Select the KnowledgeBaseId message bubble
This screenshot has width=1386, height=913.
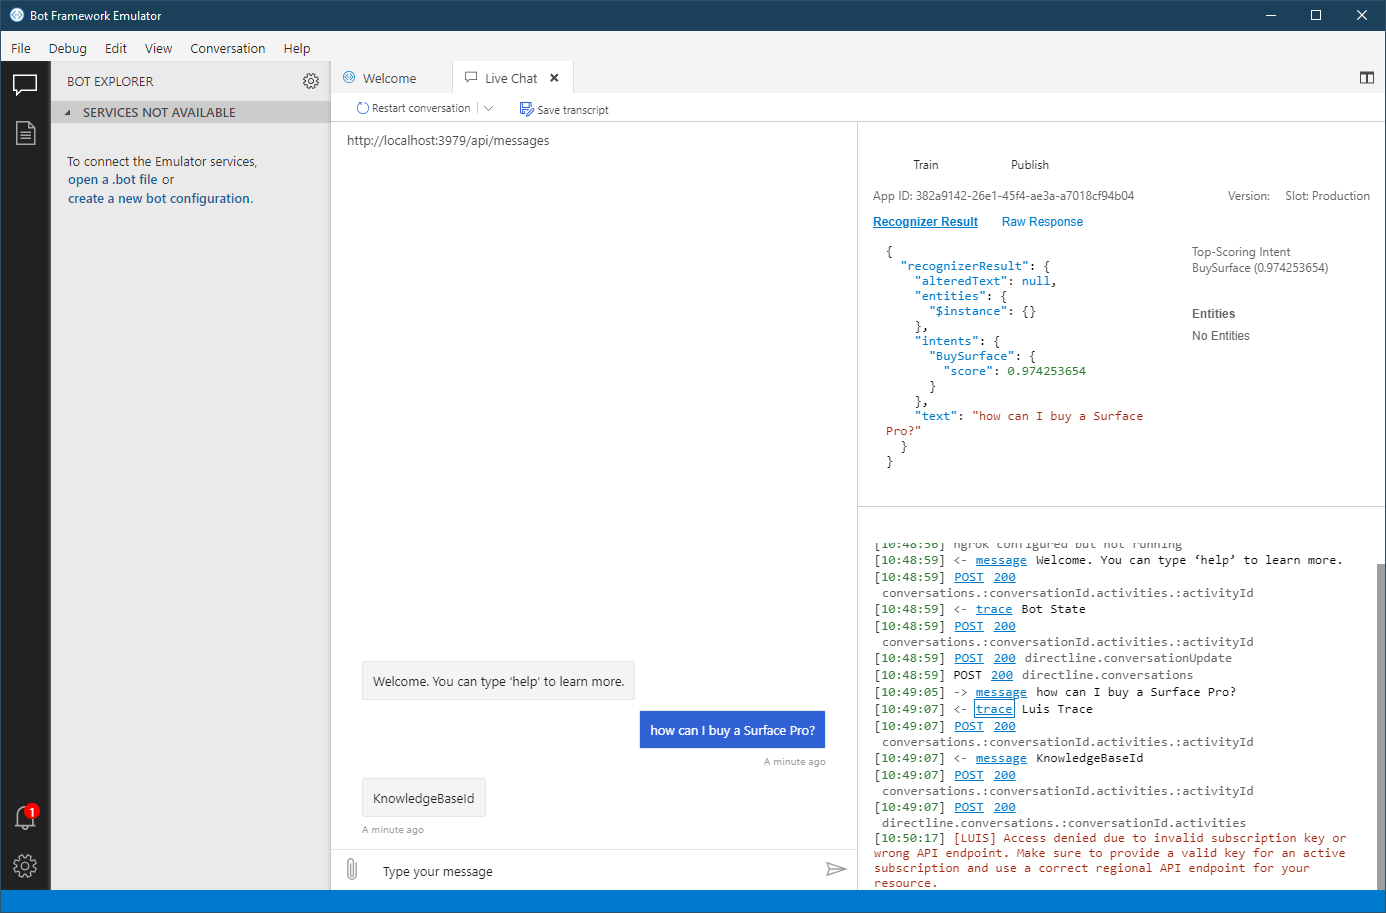424,798
